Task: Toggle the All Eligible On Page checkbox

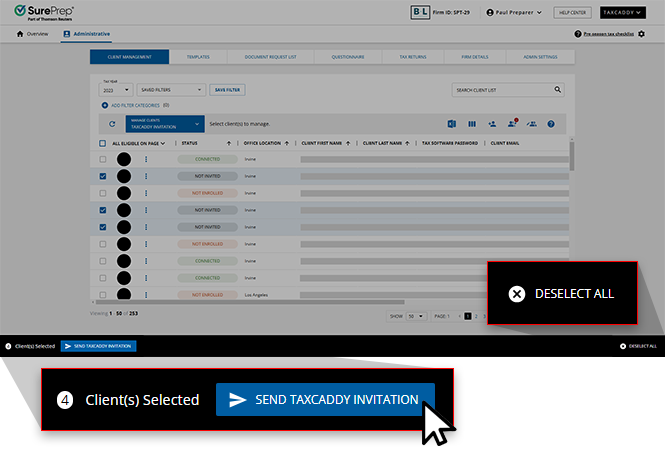Action: 102,143
